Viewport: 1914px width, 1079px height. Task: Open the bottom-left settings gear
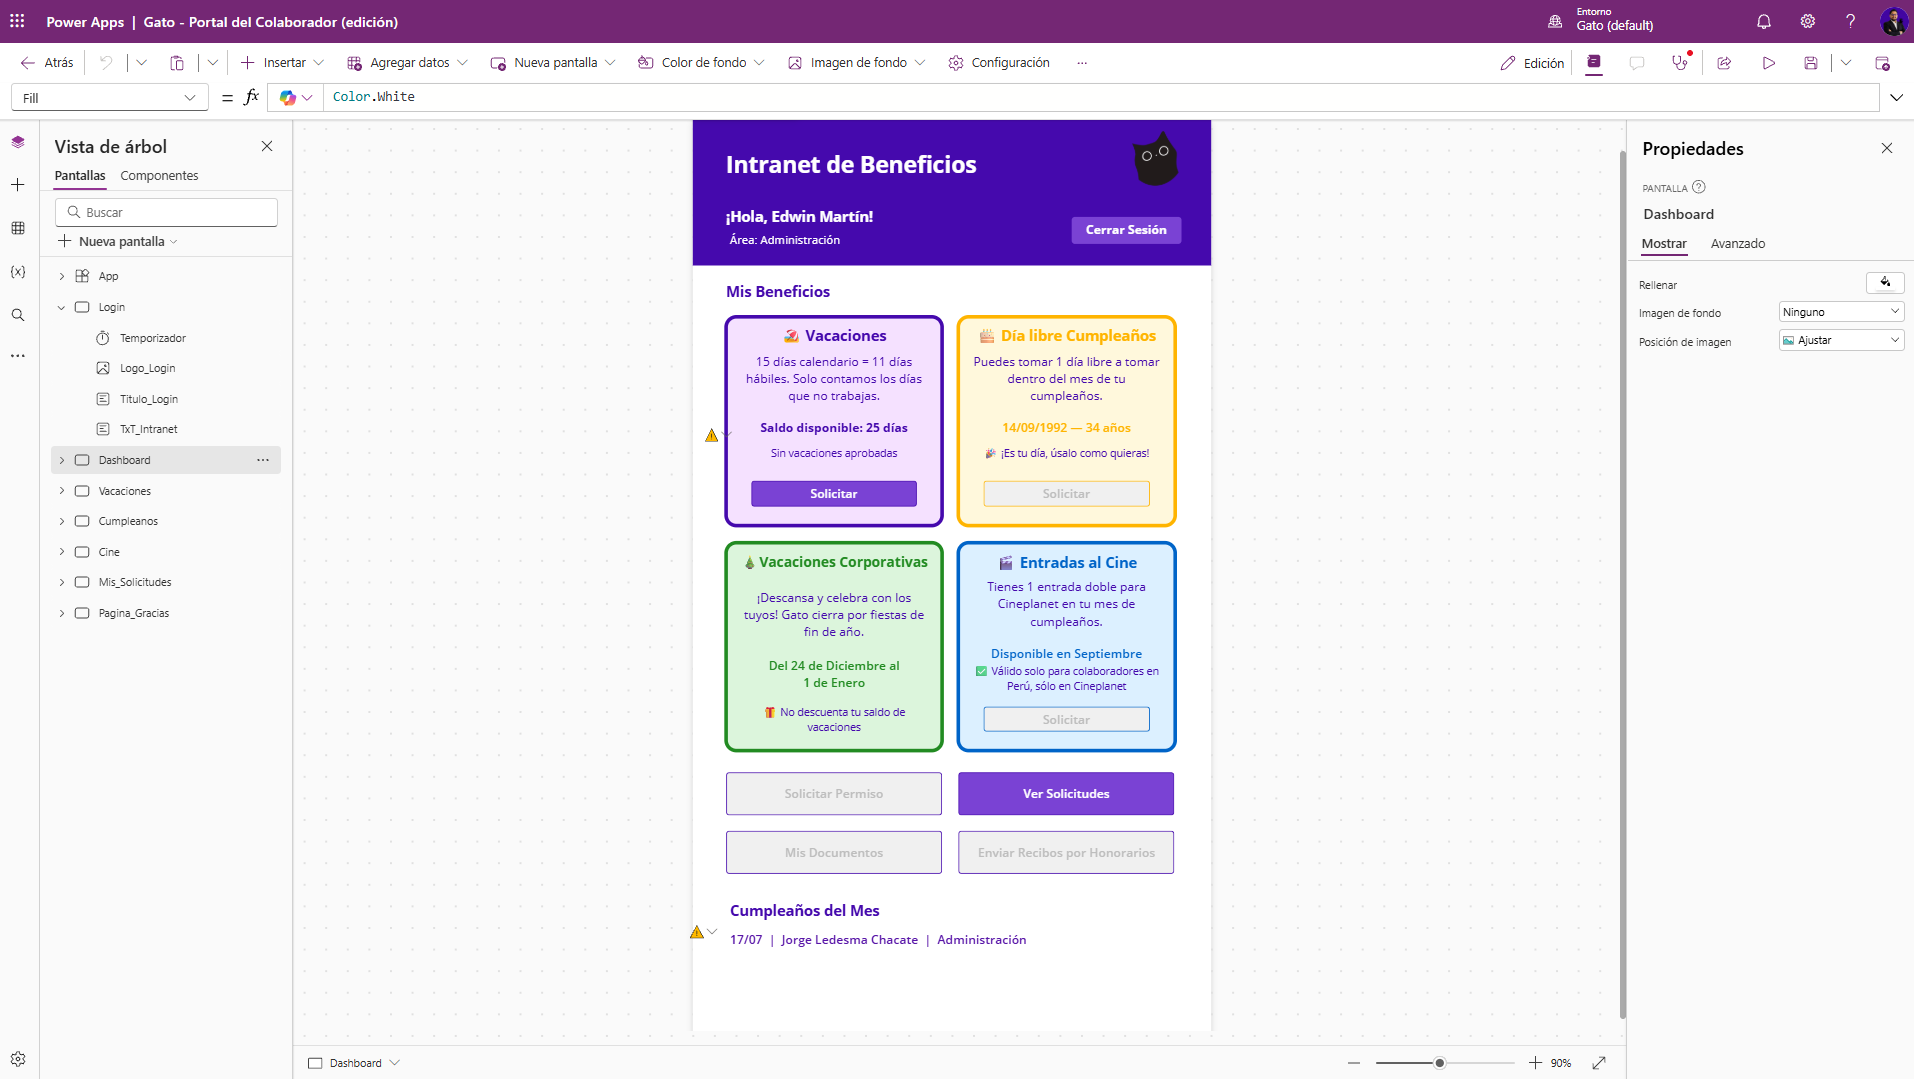(x=18, y=1059)
